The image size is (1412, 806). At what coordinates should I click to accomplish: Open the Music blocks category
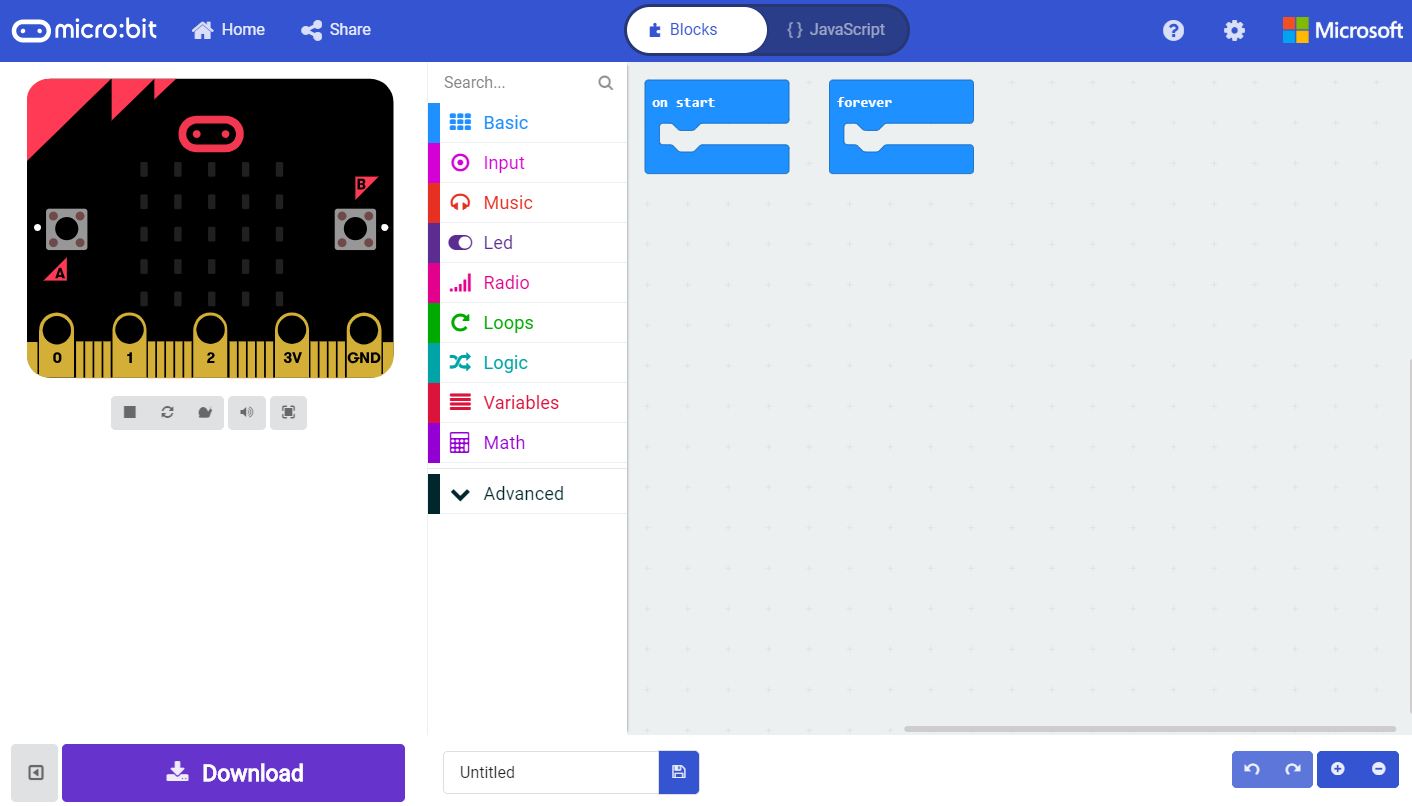pos(527,203)
